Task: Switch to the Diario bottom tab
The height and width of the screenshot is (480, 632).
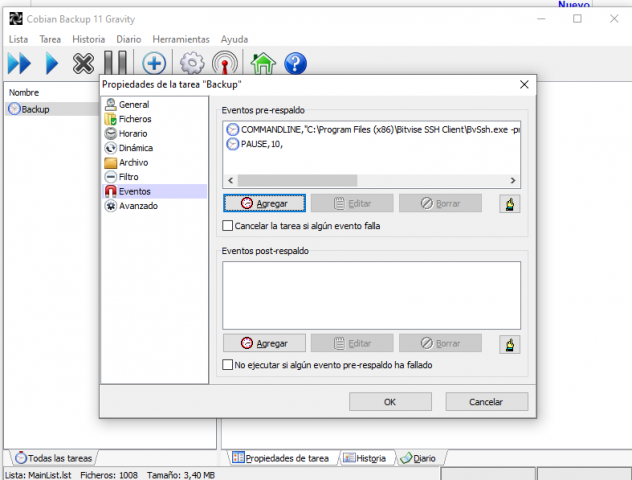Action: 418,458
